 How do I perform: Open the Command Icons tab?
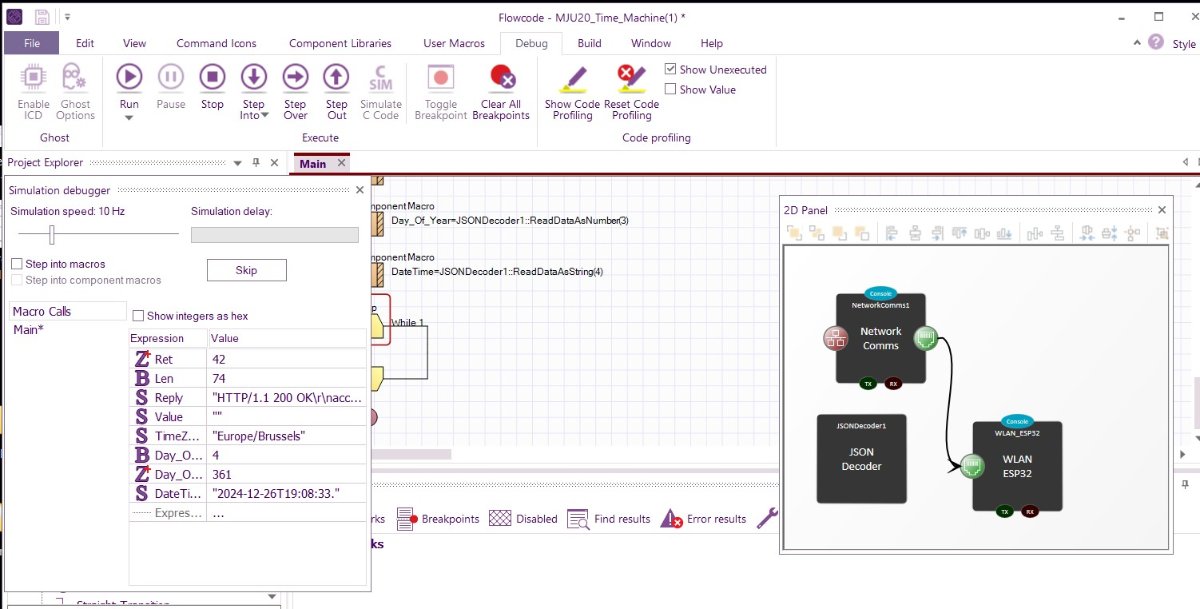216,43
